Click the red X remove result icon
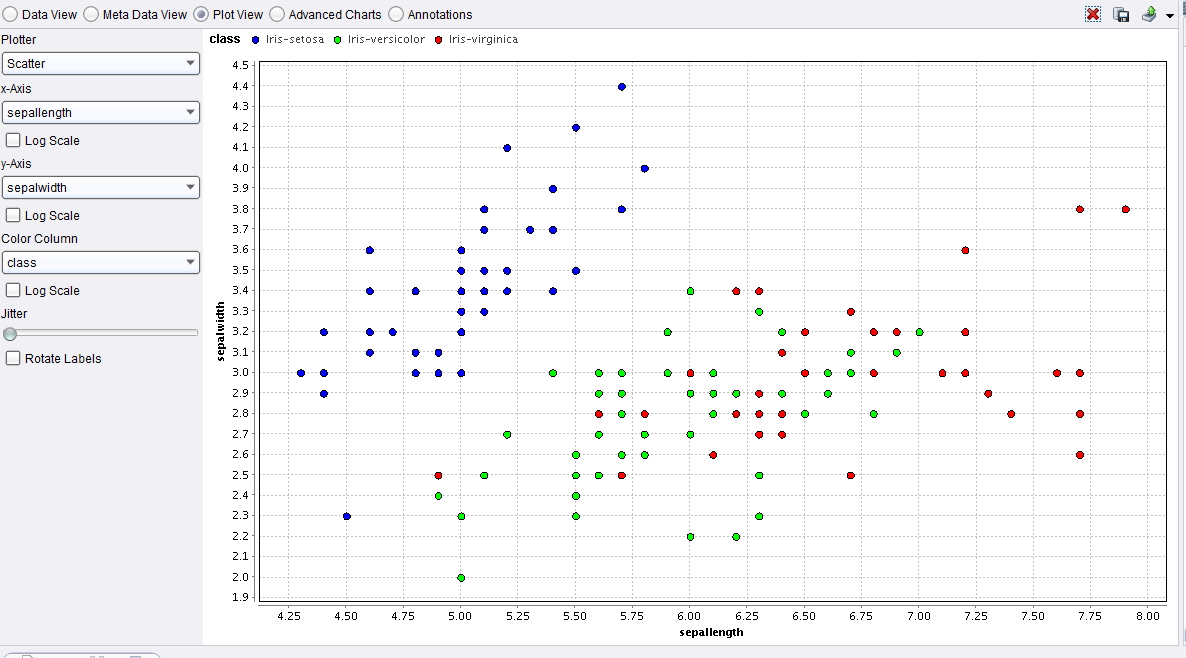This screenshot has height=658, width=1186. pyautogui.click(x=1093, y=14)
